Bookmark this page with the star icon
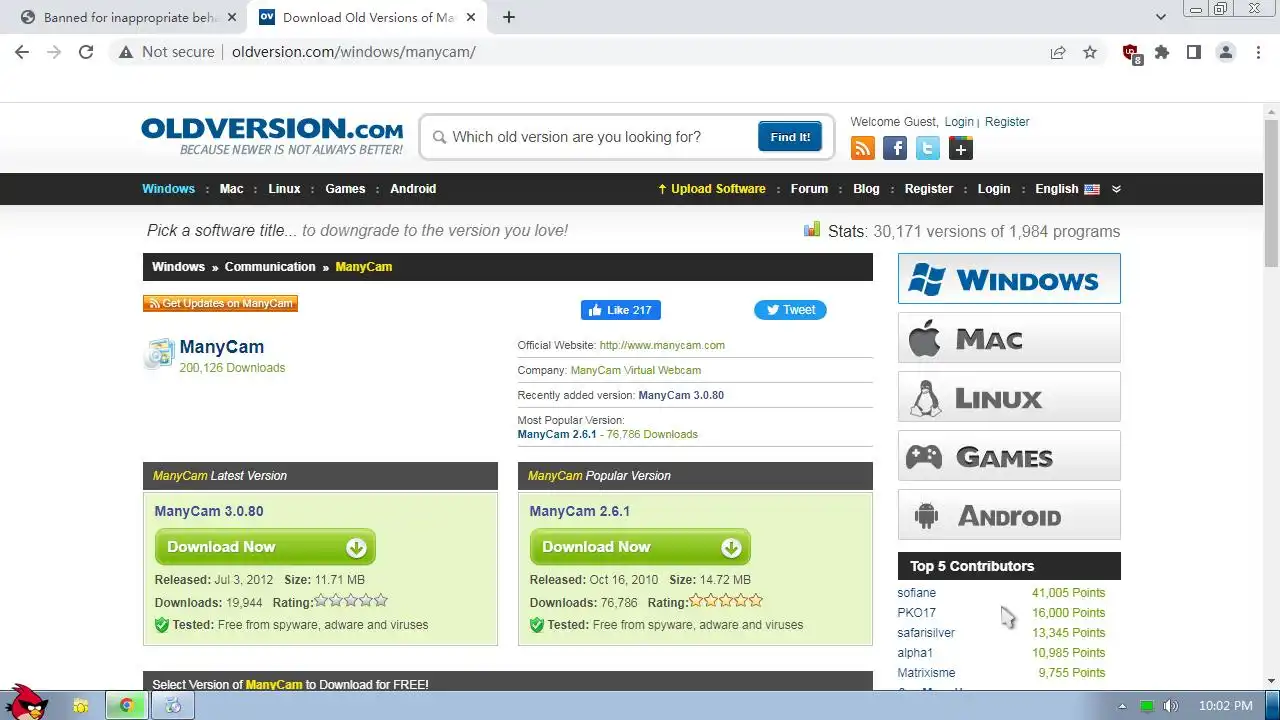 1090,52
